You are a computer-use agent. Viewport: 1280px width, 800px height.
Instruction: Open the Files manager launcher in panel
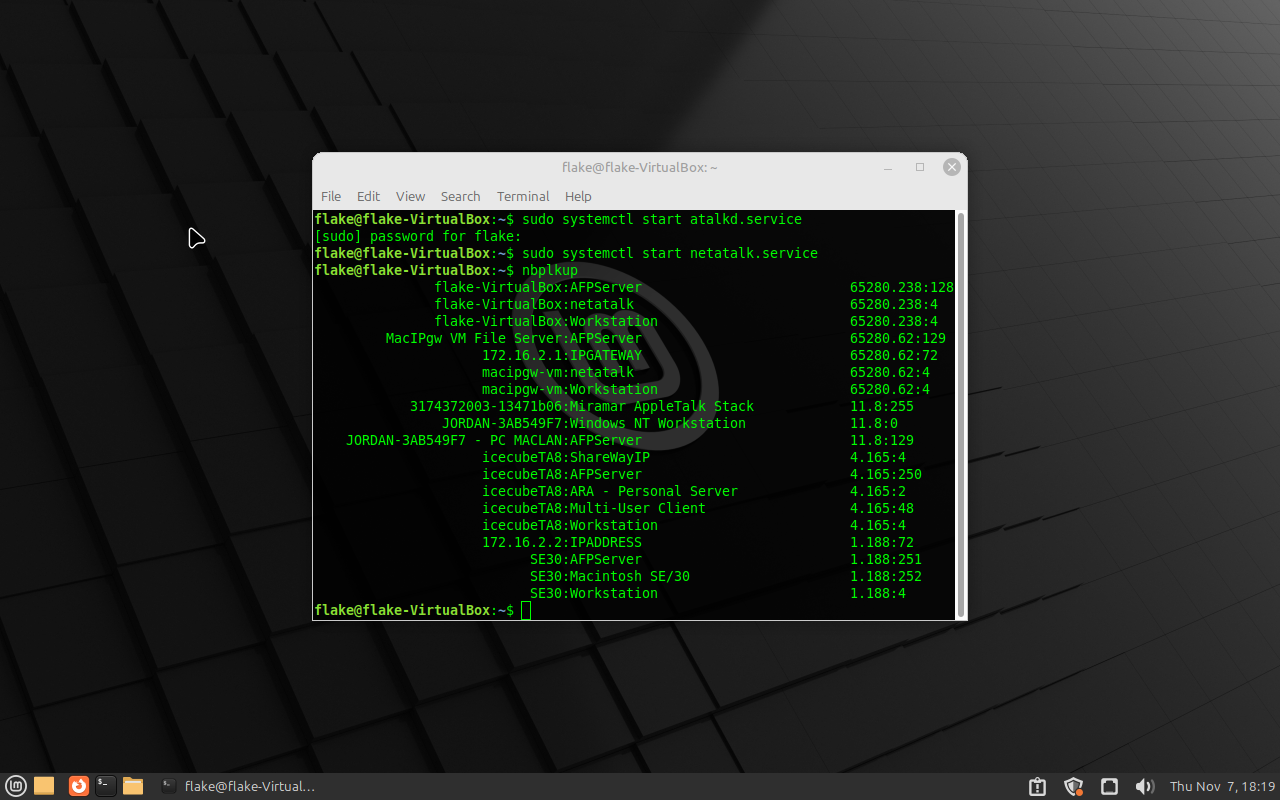click(133, 786)
